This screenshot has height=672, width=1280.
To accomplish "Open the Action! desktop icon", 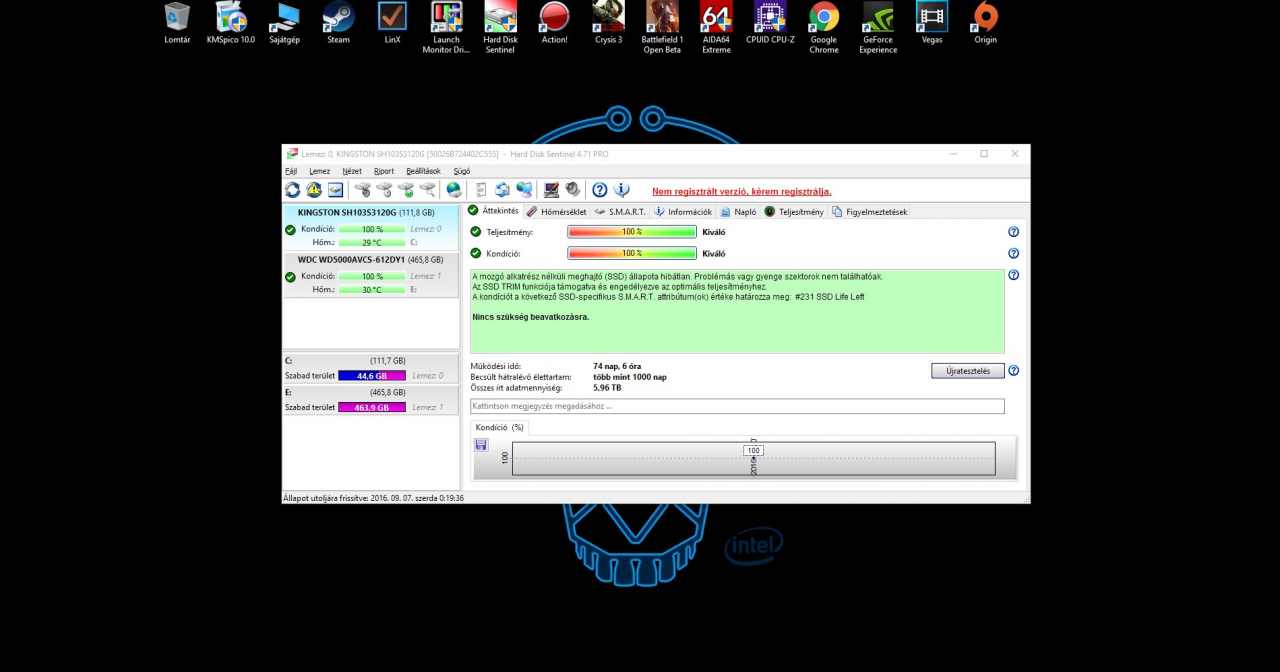I will (554, 24).
